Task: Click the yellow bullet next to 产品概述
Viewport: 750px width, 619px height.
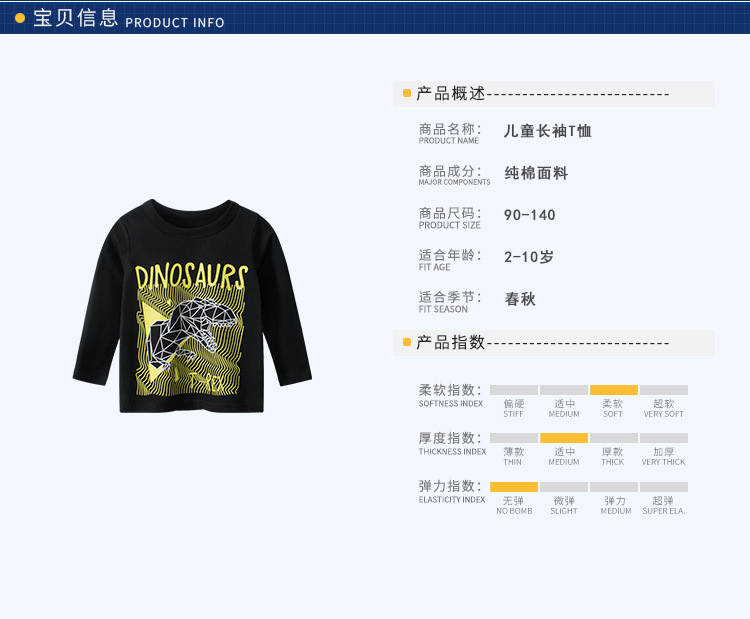Action: click(407, 93)
